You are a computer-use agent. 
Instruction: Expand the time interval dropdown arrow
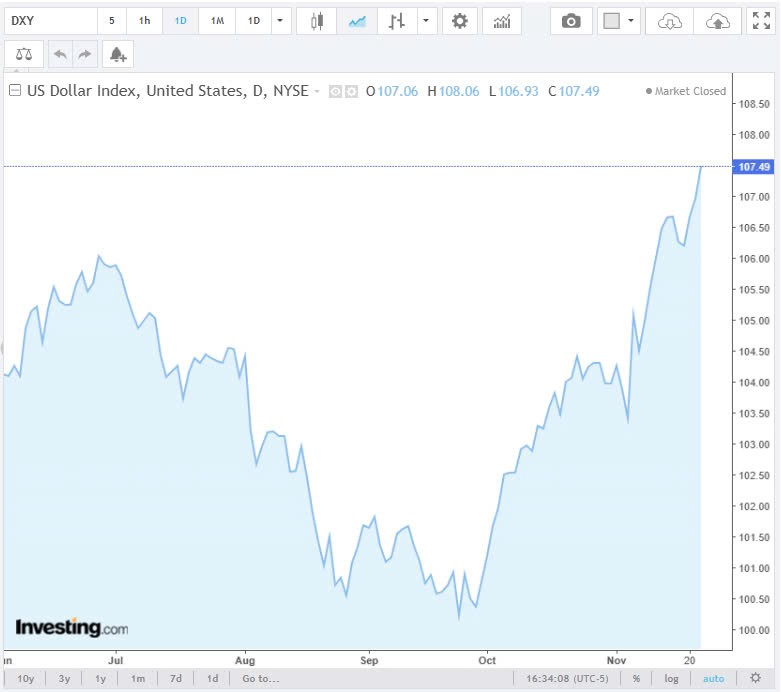[x=281, y=21]
